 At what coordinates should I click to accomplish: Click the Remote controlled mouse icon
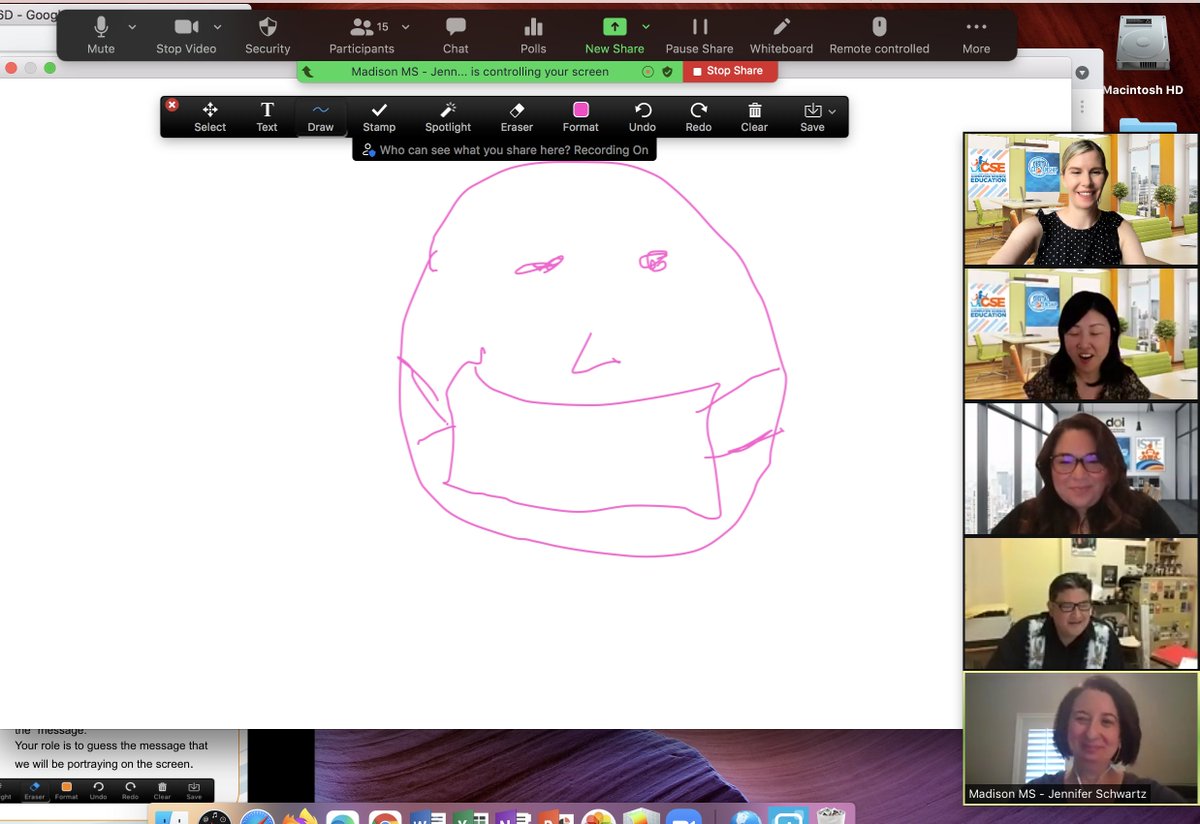[x=879, y=35]
